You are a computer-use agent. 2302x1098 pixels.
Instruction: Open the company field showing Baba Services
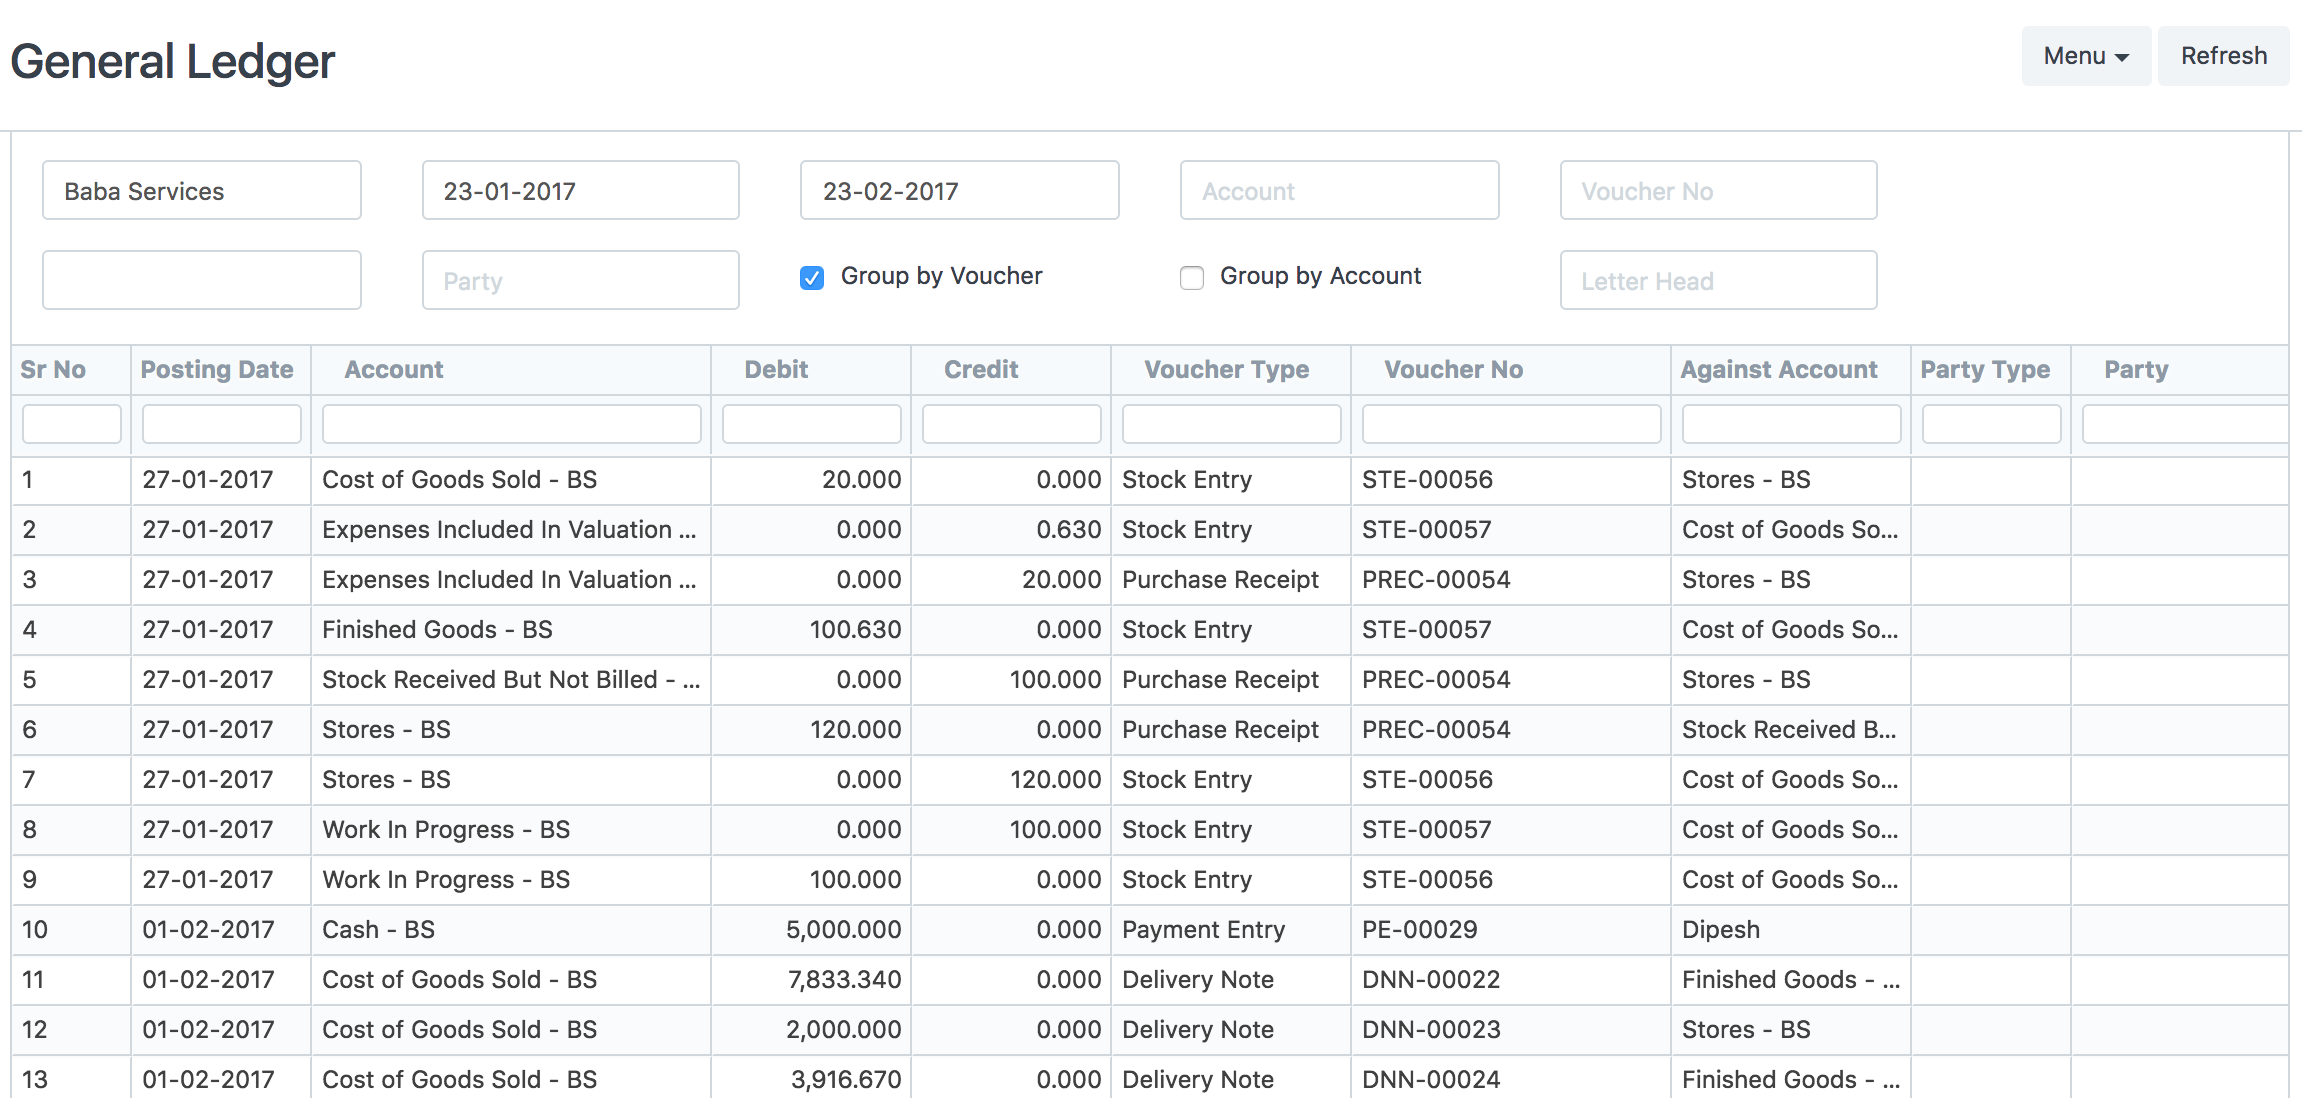coord(200,190)
